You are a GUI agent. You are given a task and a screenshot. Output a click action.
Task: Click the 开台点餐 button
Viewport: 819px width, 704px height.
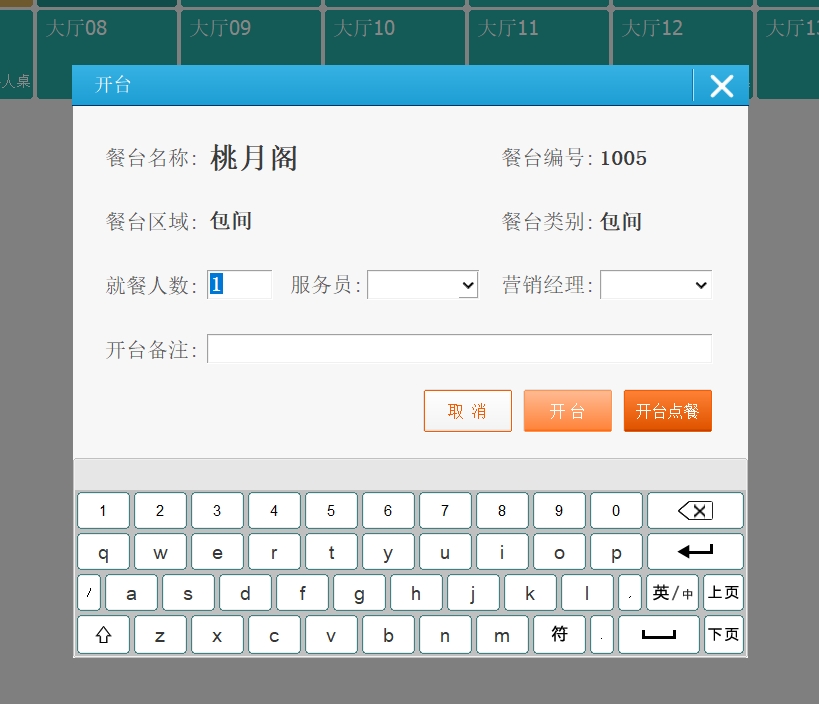667,411
